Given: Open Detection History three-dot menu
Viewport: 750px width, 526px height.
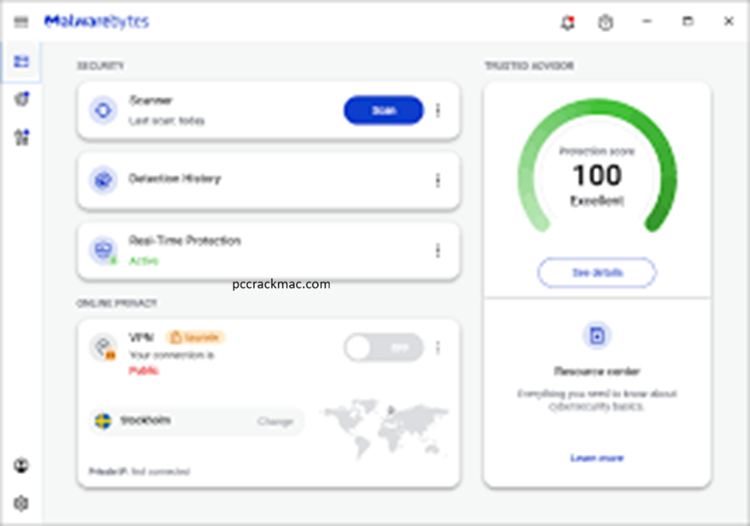Looking at the screenshot, I should (438, 180).
